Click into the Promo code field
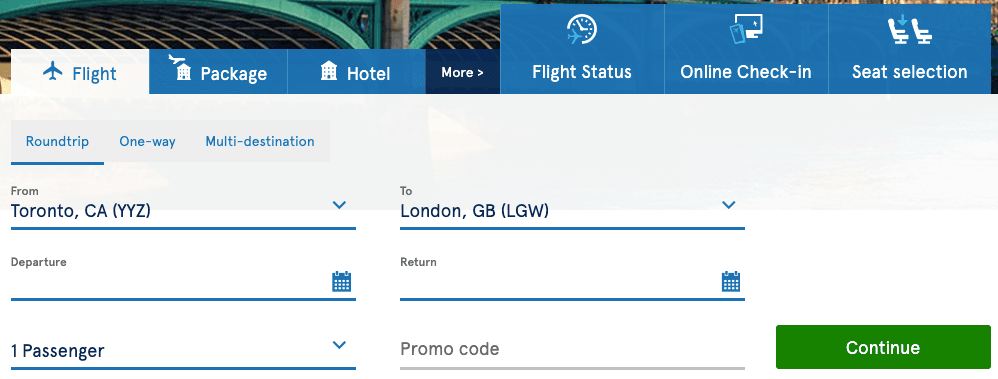 coord(572,349)
